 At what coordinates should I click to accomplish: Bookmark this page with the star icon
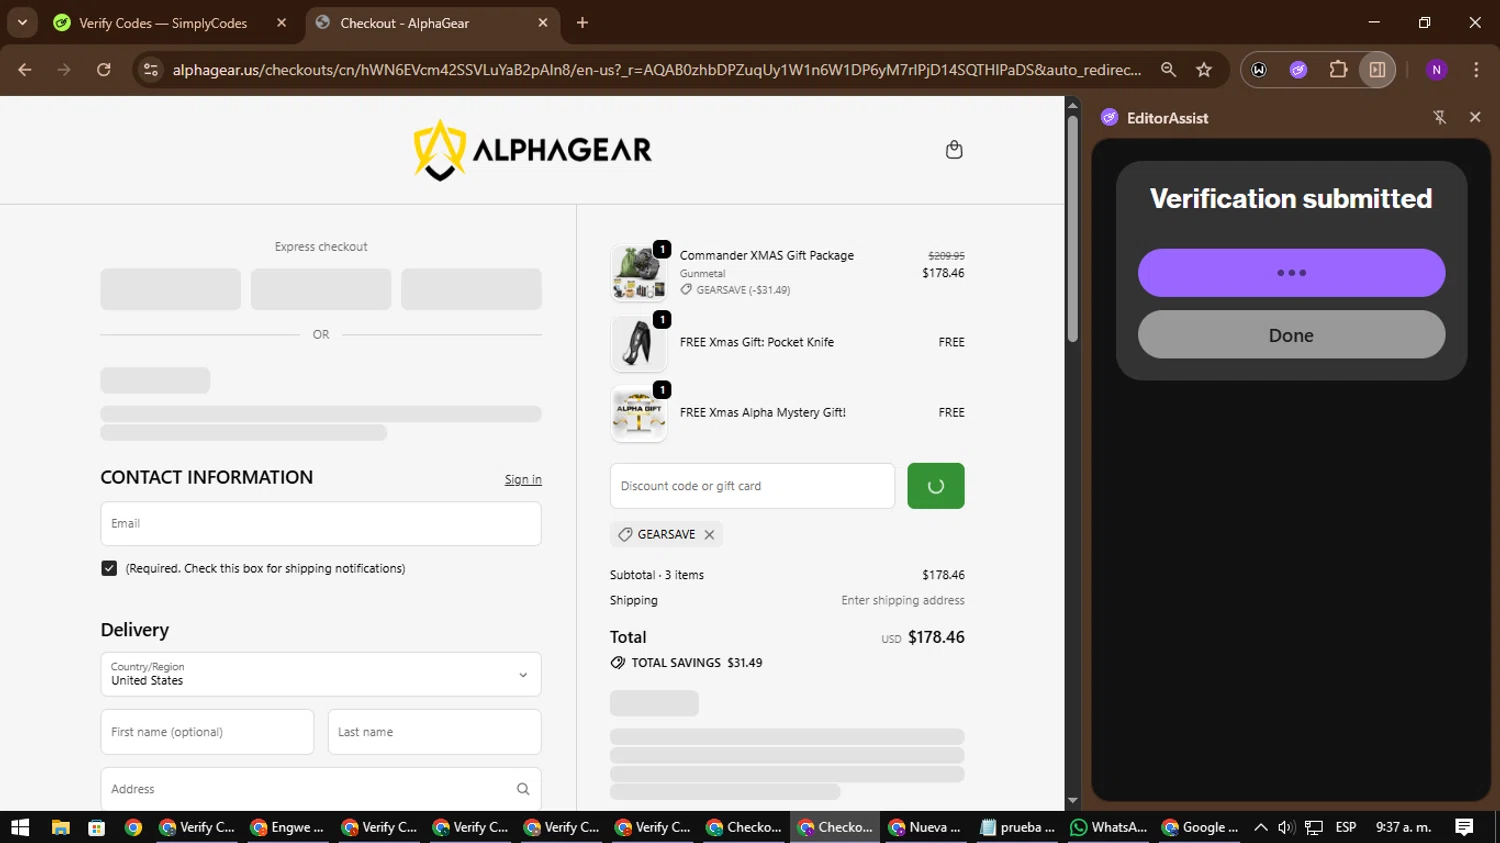pos(1204,70)
